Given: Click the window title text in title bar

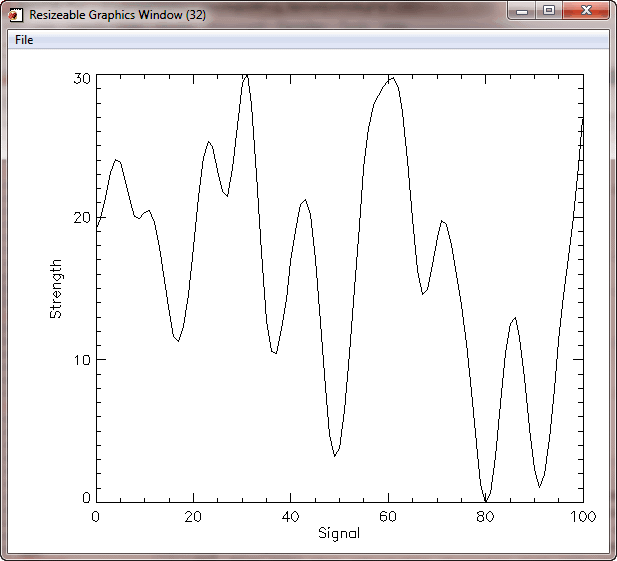Looking at the screenshot, I should [x=117, y=16].
